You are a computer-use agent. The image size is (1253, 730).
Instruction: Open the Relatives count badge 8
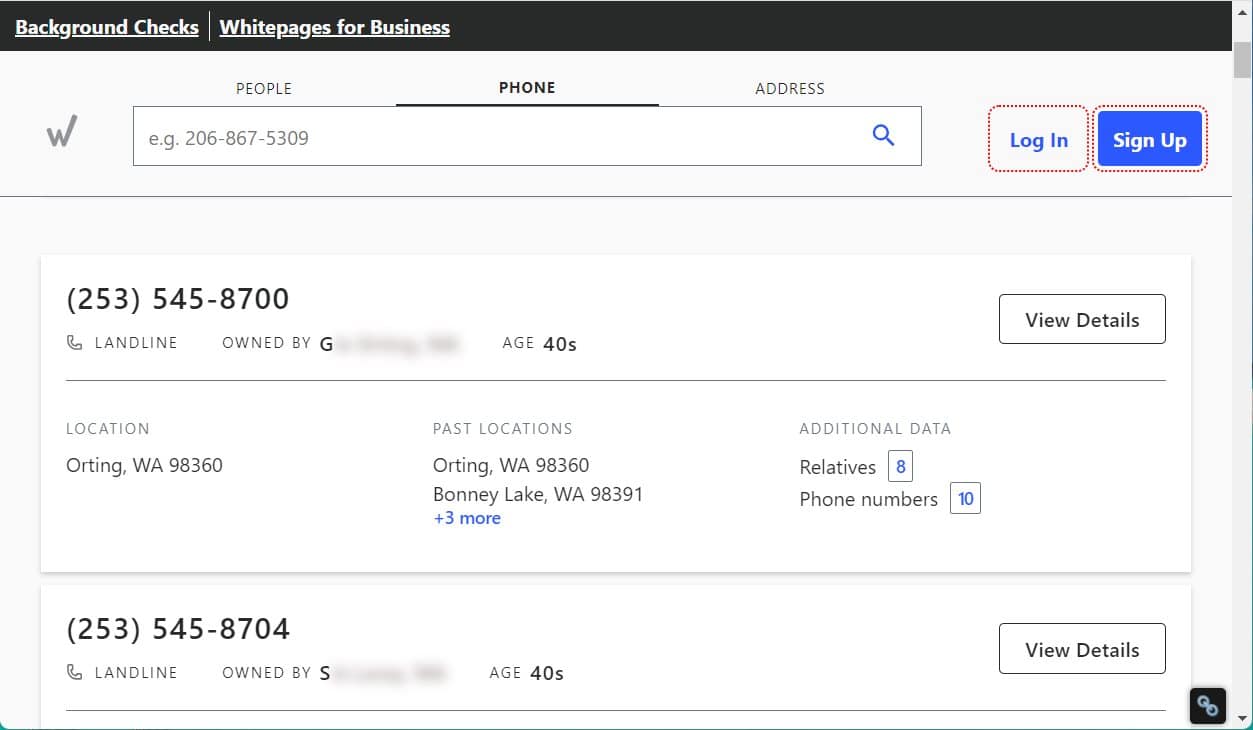click(x=900, y=467)
